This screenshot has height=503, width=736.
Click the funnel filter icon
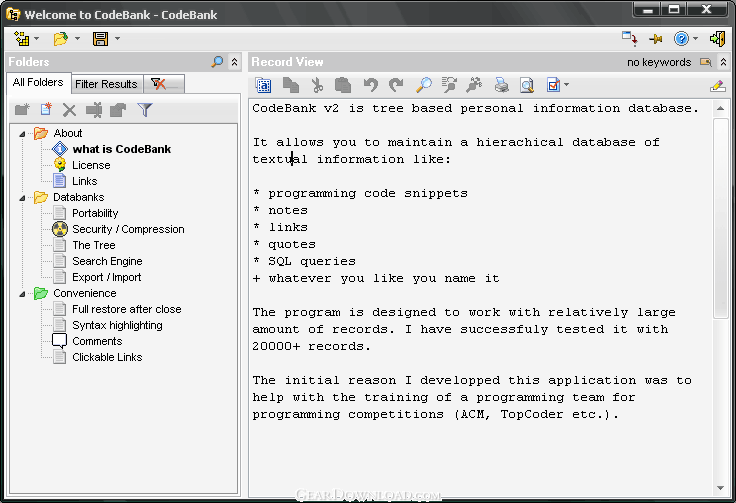[x=145, y=110]
